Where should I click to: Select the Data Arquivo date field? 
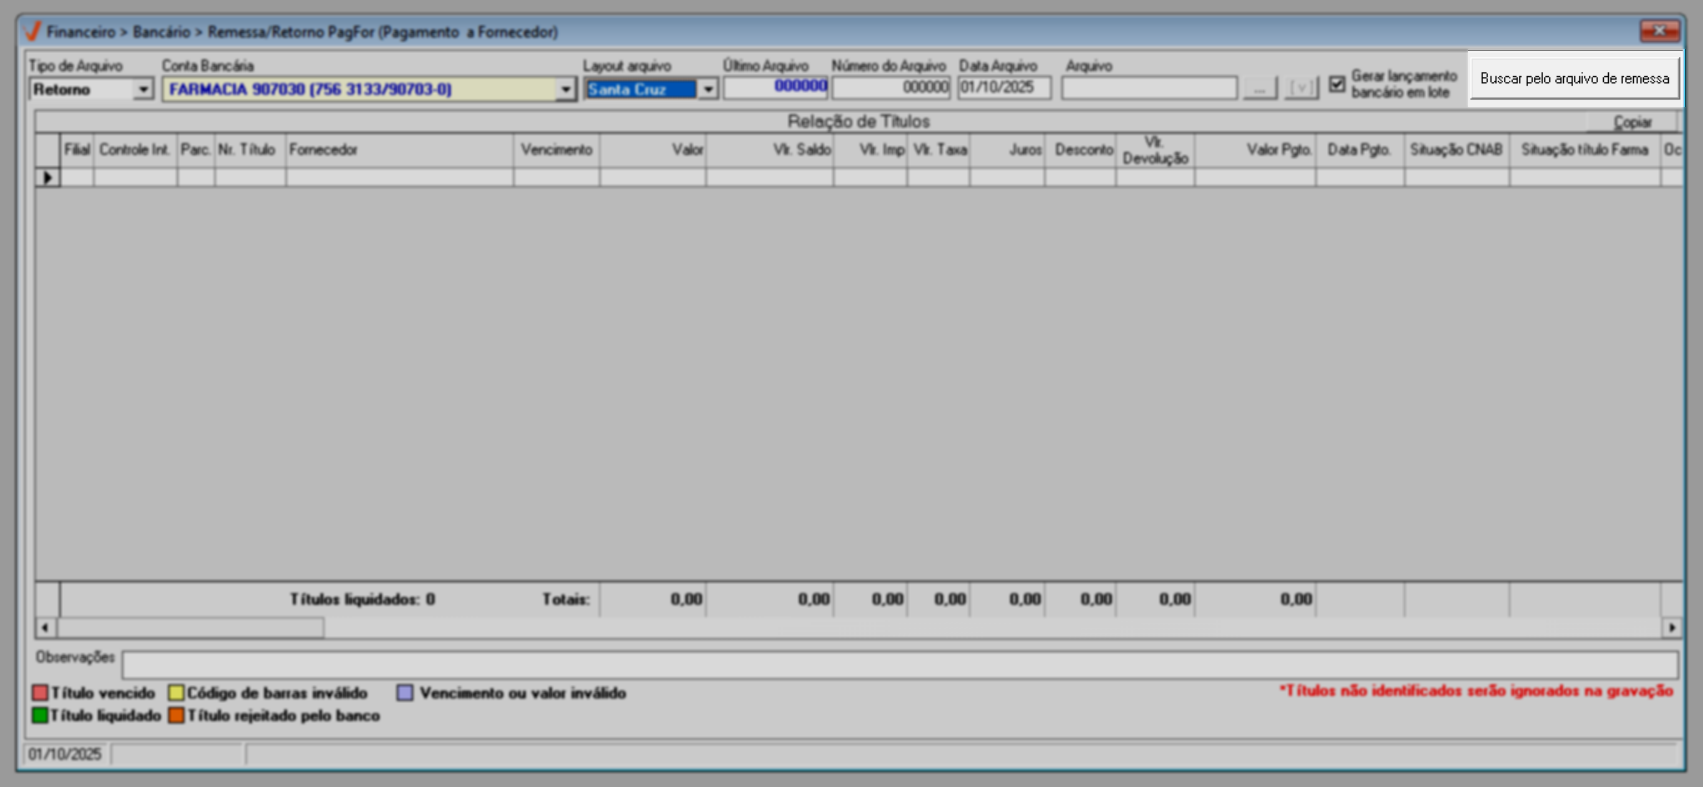click(1004, 87)
